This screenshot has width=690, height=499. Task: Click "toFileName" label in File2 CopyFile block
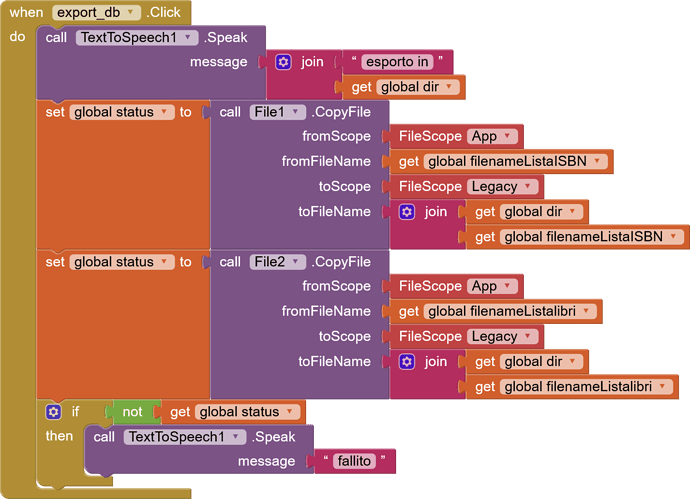click(334, 362)
